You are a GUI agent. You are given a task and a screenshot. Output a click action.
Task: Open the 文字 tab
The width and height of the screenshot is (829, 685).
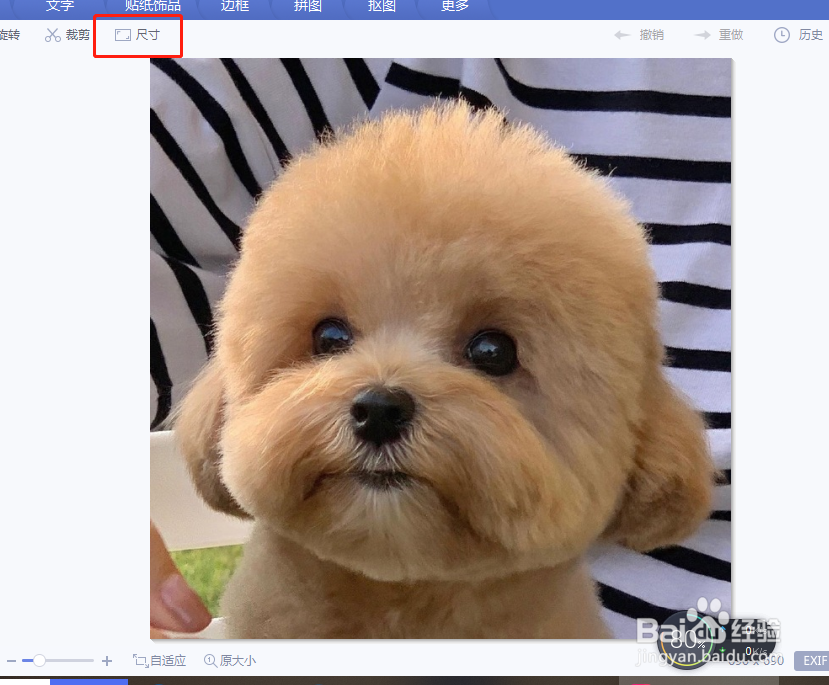click(x=59, y=6)
